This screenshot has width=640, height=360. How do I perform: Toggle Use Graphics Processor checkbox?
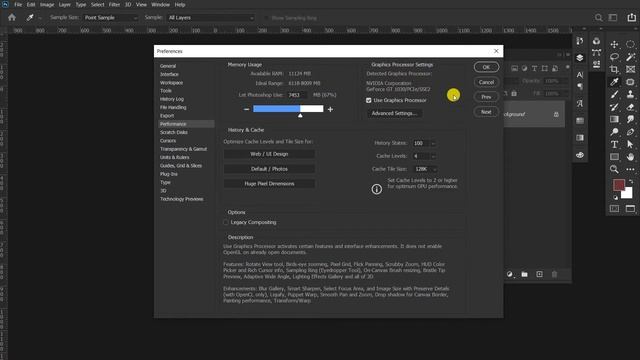click(x=369, y=100)
